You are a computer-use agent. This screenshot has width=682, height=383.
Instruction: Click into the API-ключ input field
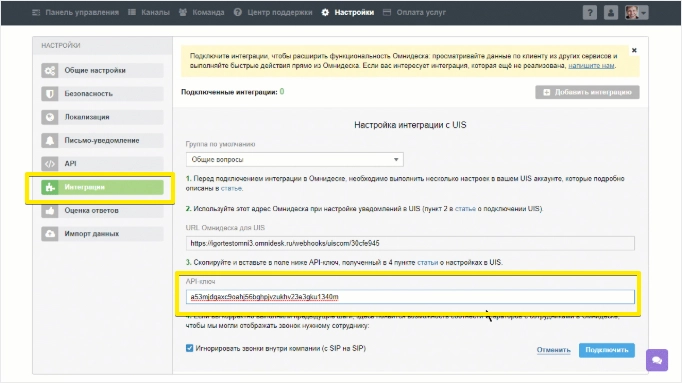click(x=410, y=297)
